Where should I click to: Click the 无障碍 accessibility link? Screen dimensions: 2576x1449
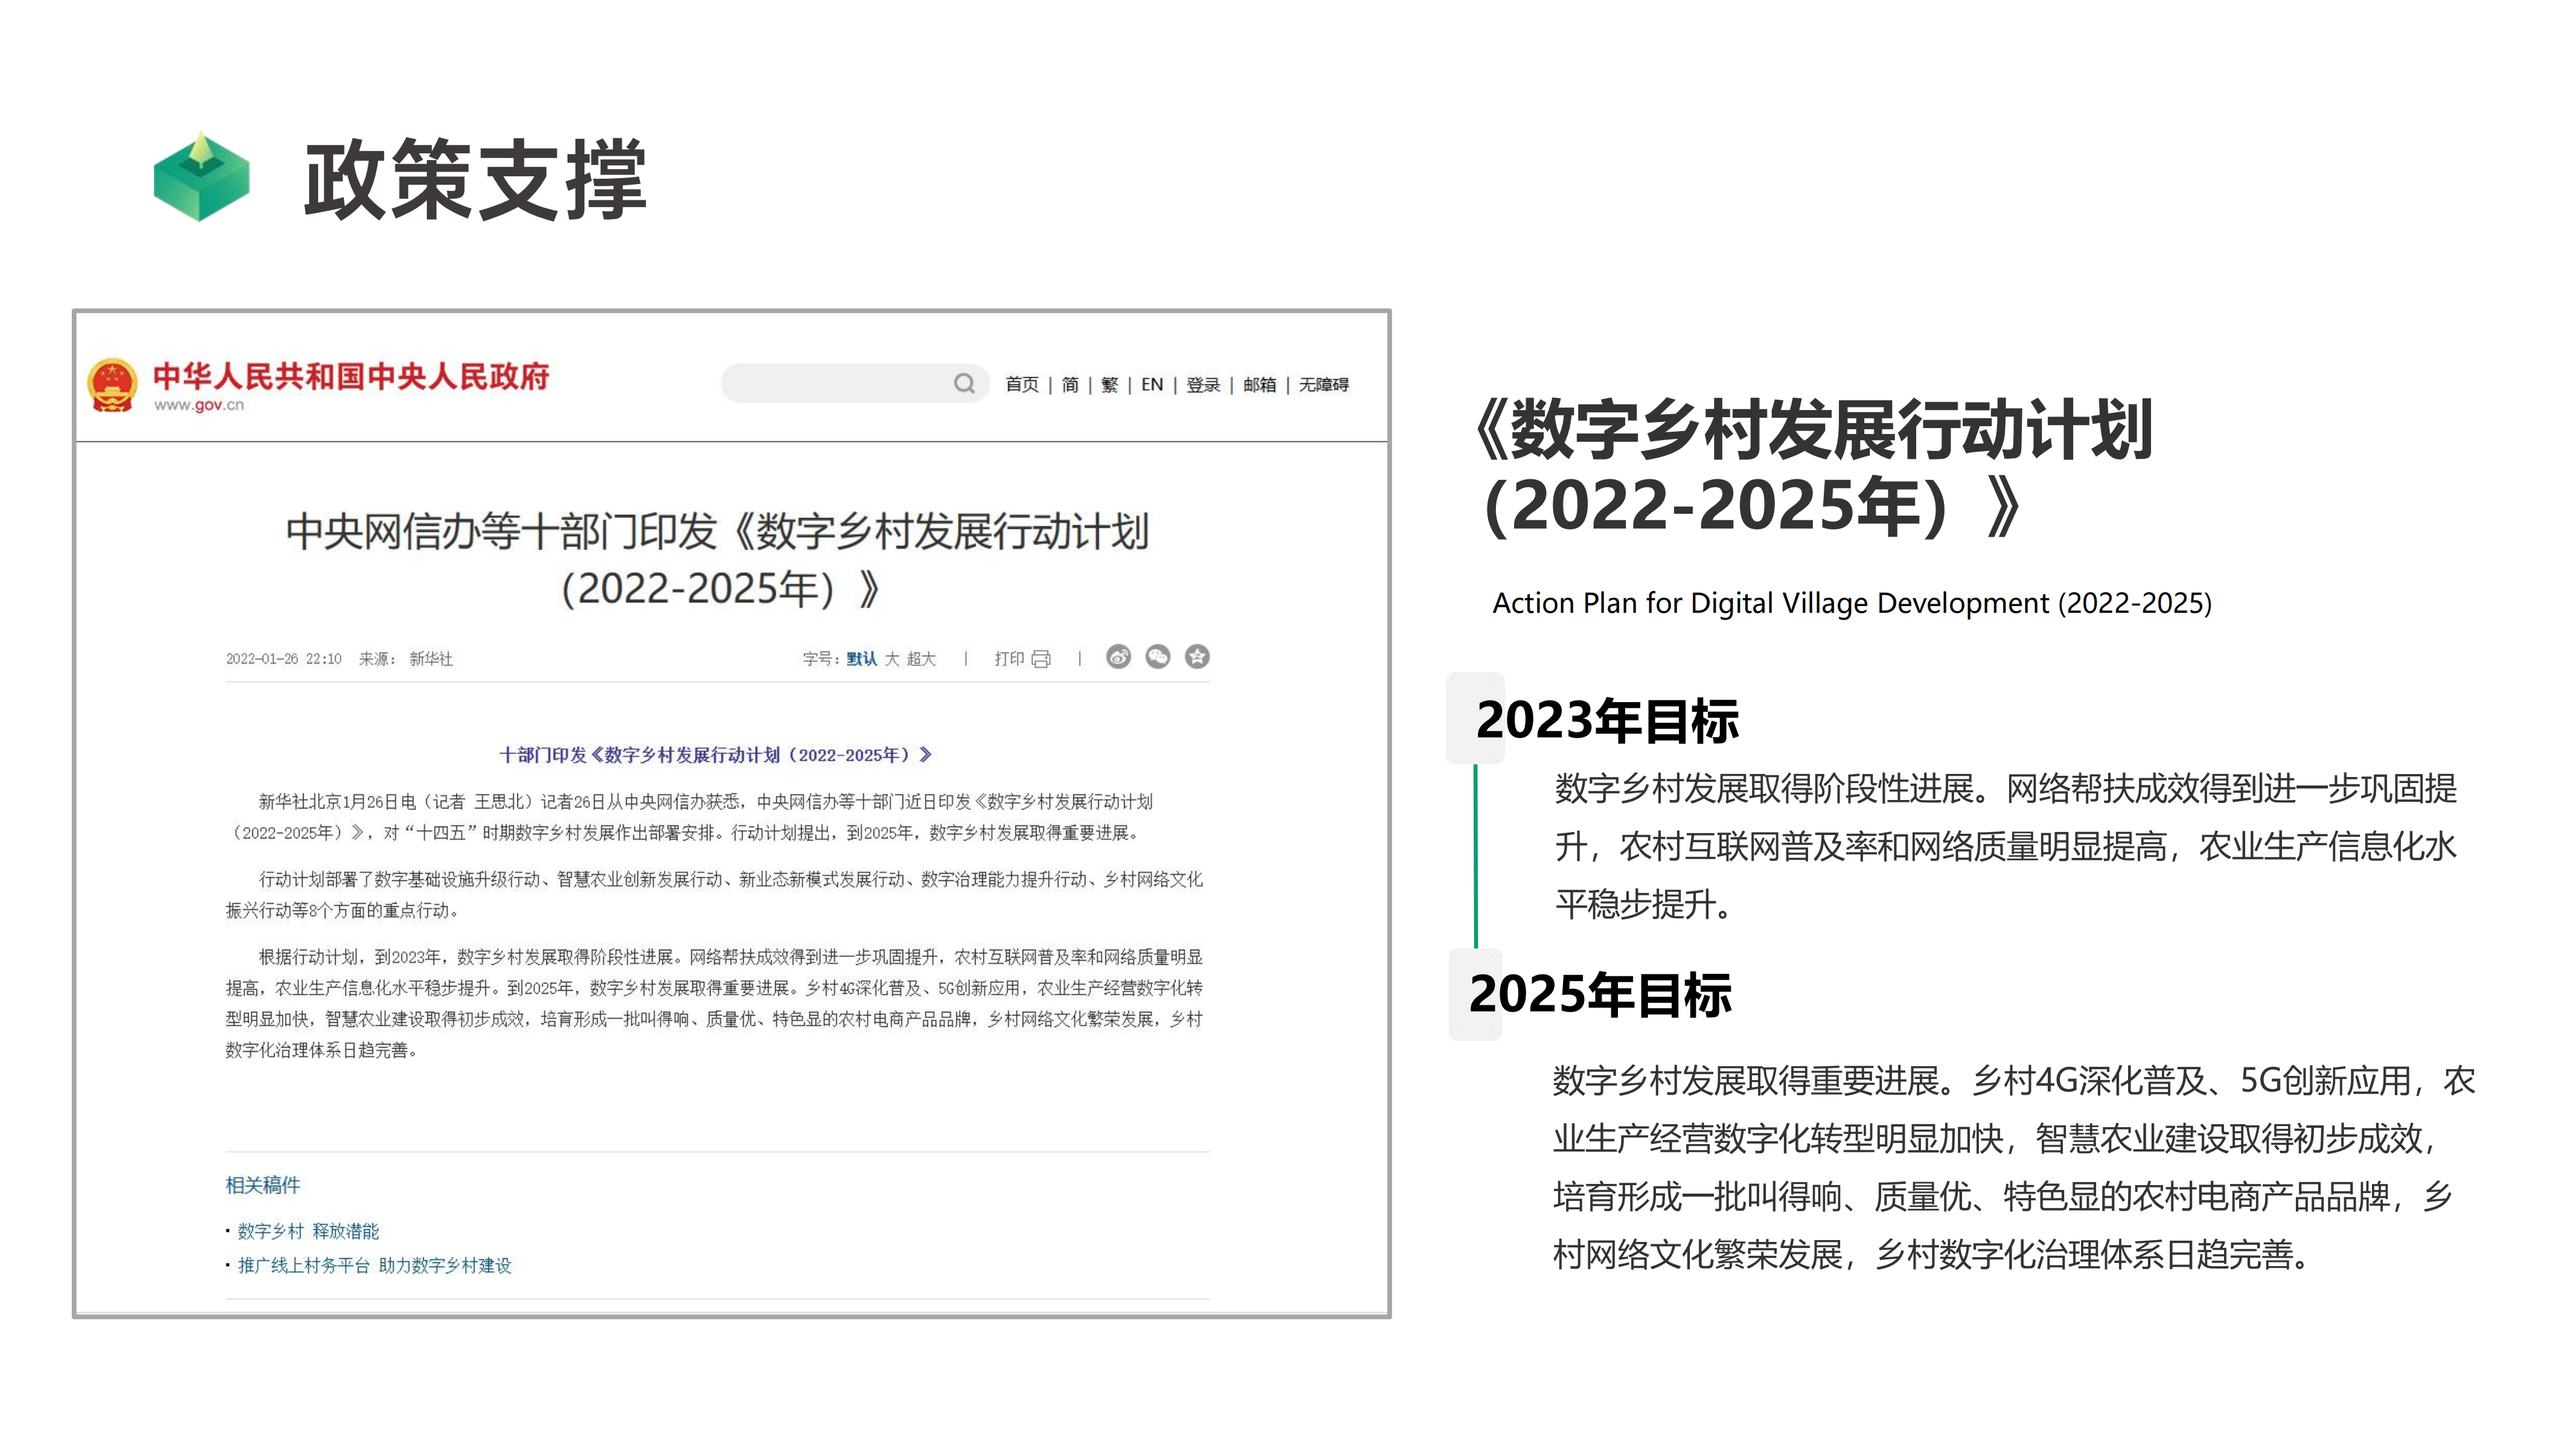coord(1323,385)
